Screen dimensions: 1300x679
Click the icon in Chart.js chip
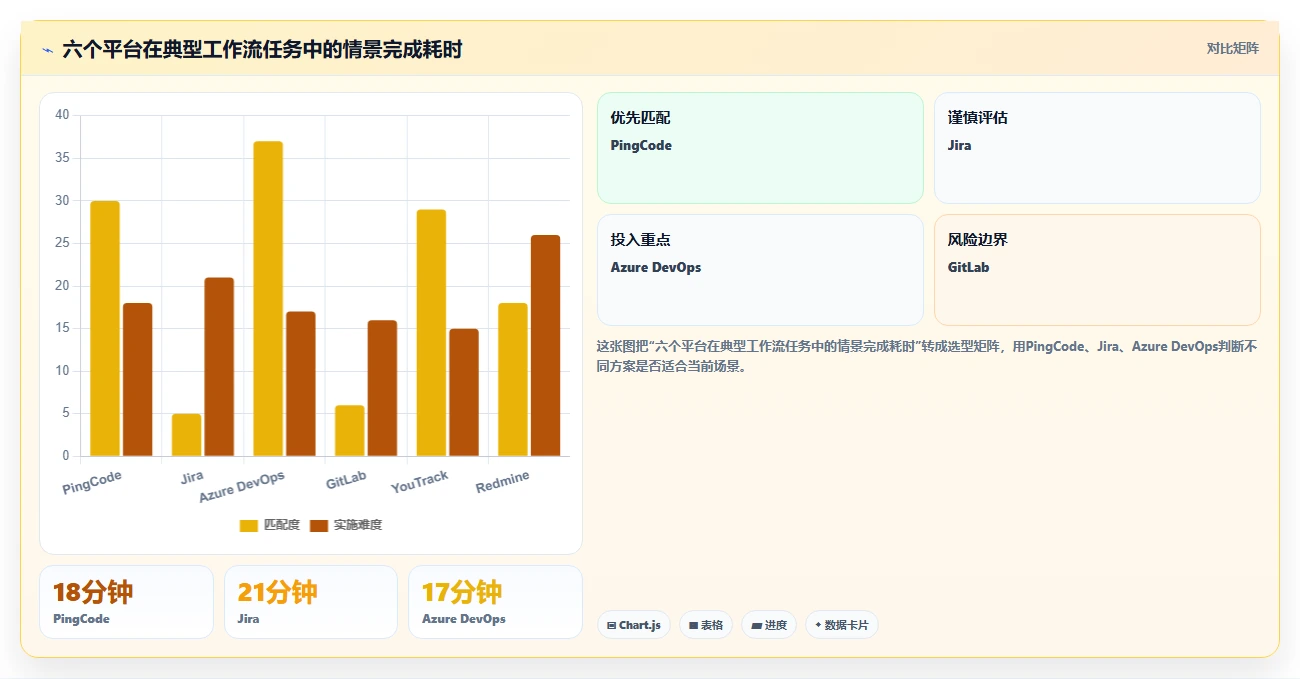(611, 625)
